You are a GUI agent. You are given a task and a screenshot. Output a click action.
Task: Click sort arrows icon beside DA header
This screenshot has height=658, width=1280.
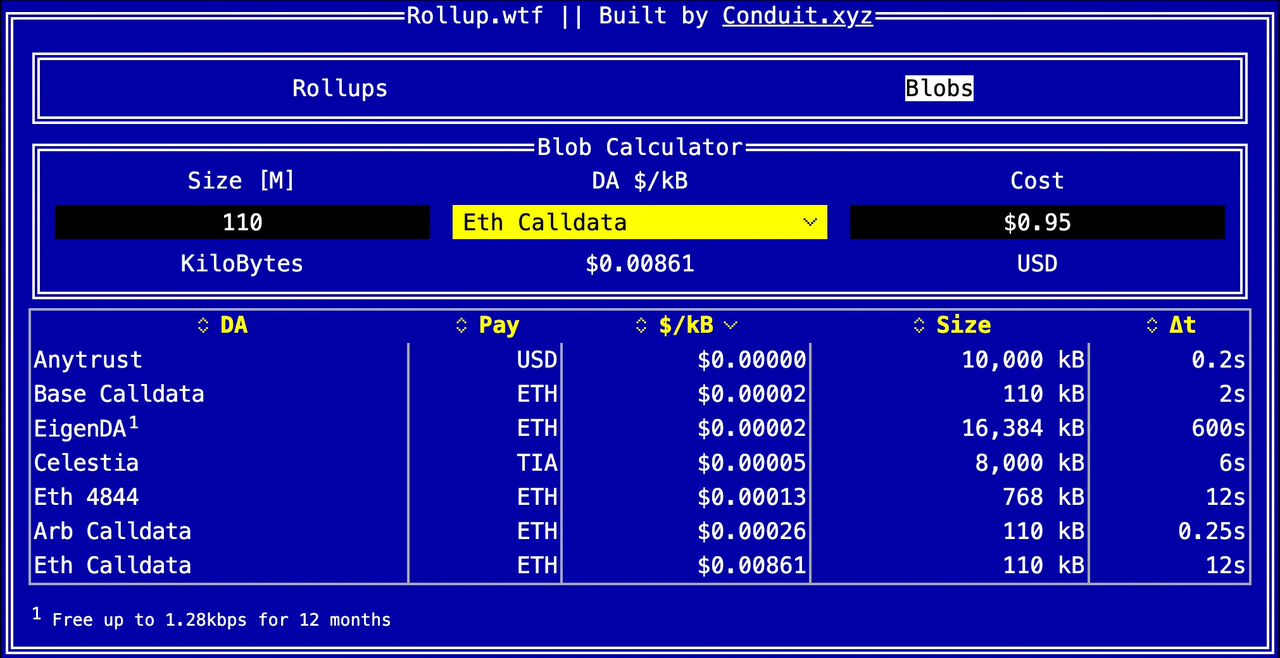(x=203, y=325)
